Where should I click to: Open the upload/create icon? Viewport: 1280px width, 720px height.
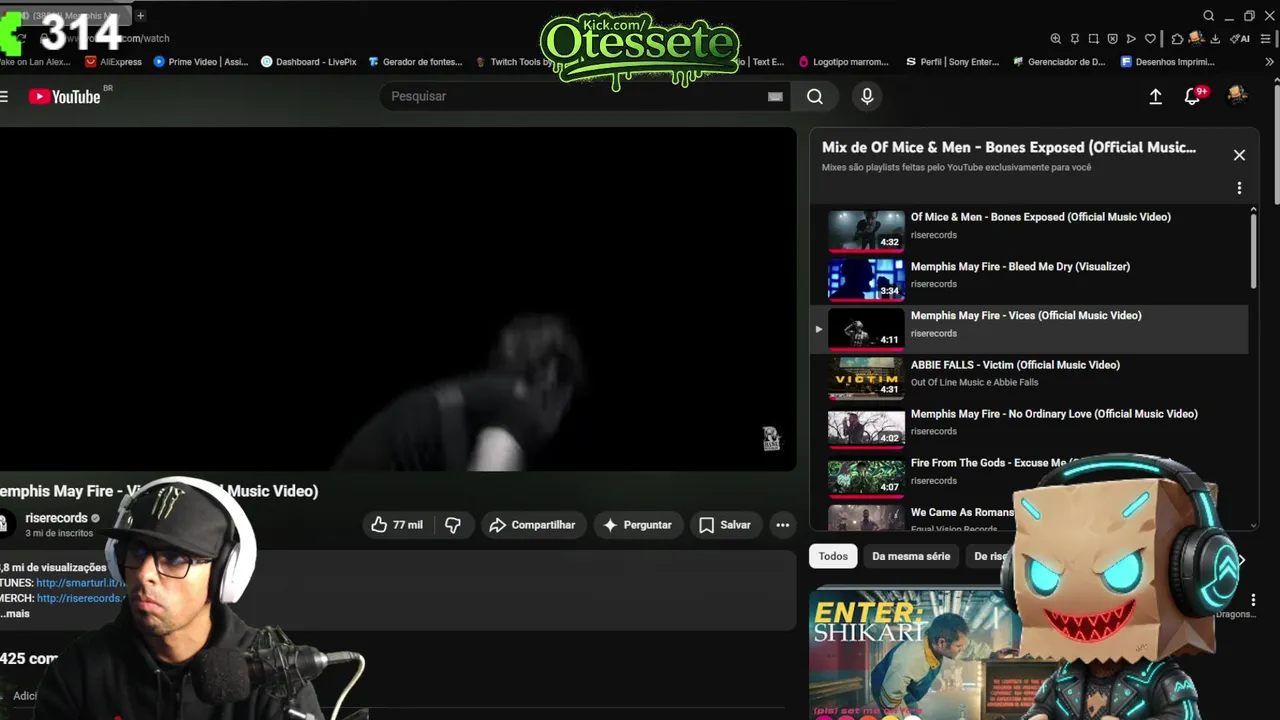[1155, 96]
